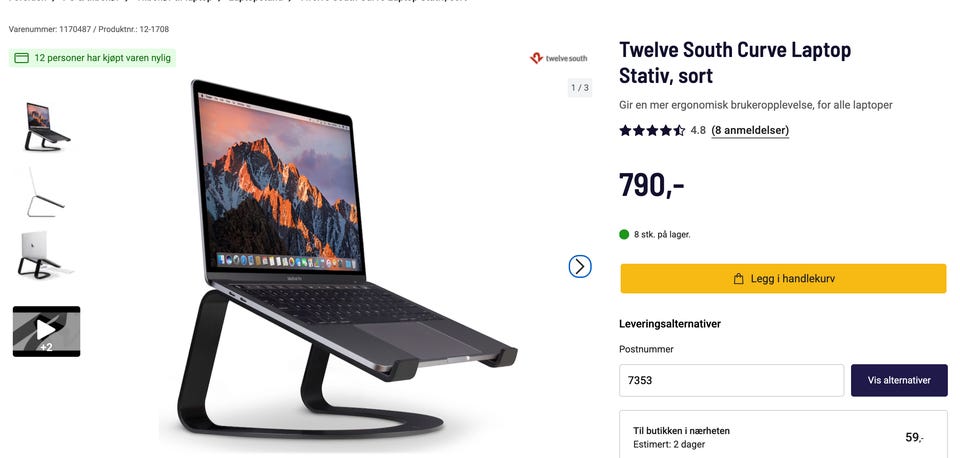The height and width of the screenshot is (458, 960).
Task: Click the 1 / 3 image counter
Action: pos(580,88)
